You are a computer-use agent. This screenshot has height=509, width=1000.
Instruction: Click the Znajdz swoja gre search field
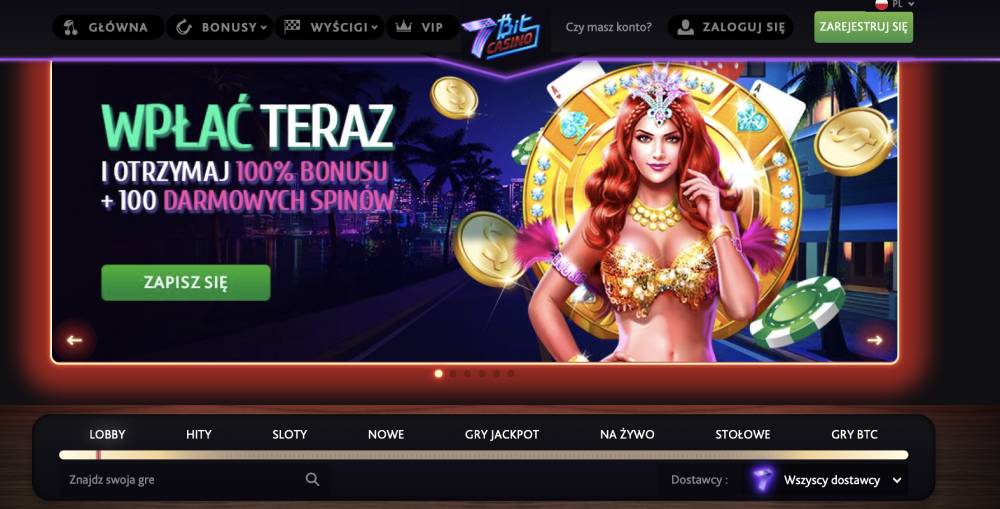pyautogui.click(x=195, y=480)
